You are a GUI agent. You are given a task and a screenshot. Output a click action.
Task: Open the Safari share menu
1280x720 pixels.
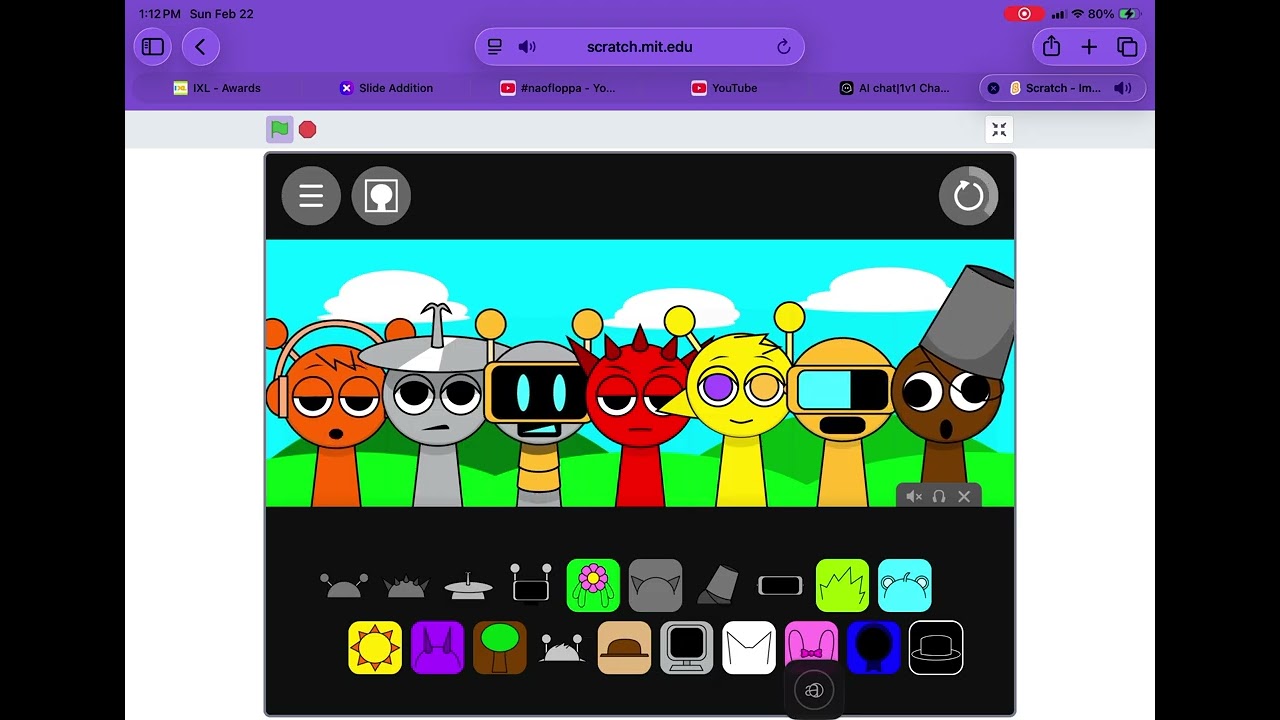pos(1051,46)
